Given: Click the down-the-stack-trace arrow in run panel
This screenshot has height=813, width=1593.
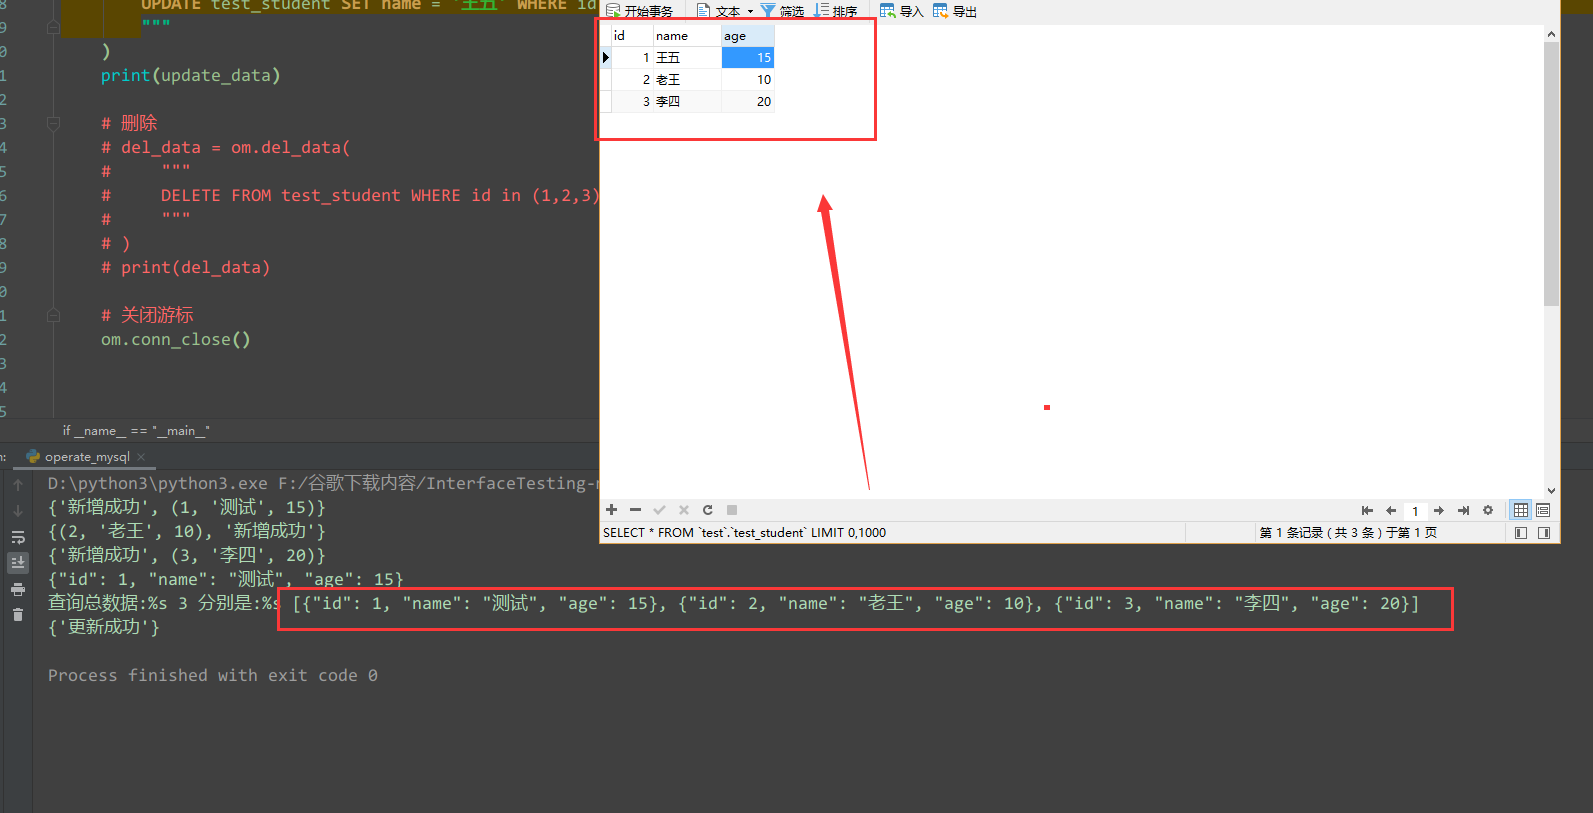Looking at the screenshot, I should click(18, 511).
